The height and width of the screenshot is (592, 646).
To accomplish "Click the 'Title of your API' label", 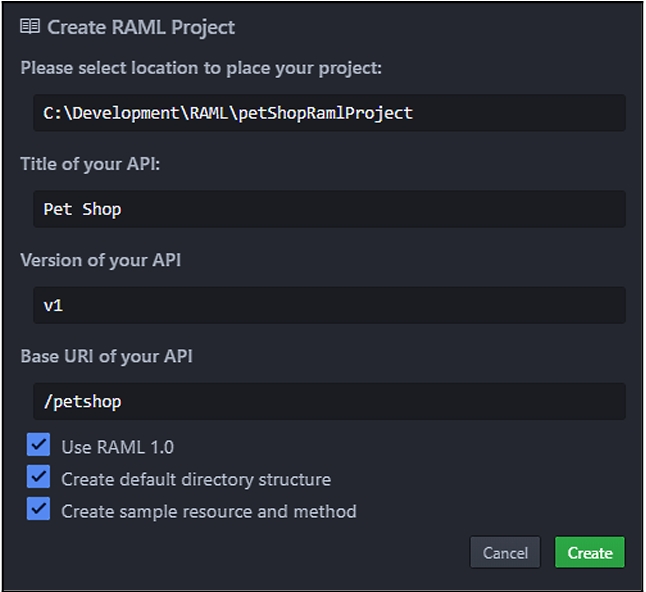I will 90,164.
